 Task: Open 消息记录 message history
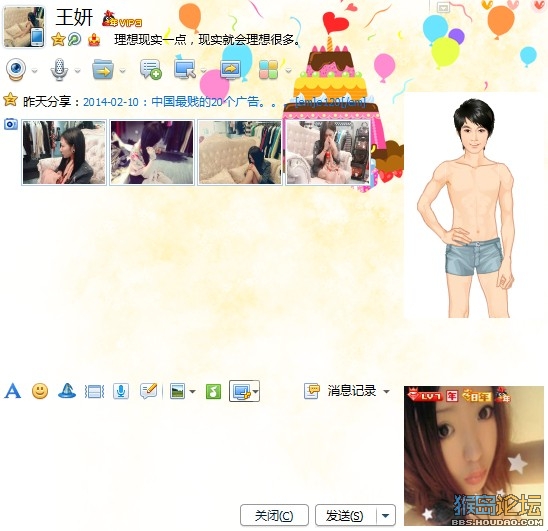[x=352, y=391]
